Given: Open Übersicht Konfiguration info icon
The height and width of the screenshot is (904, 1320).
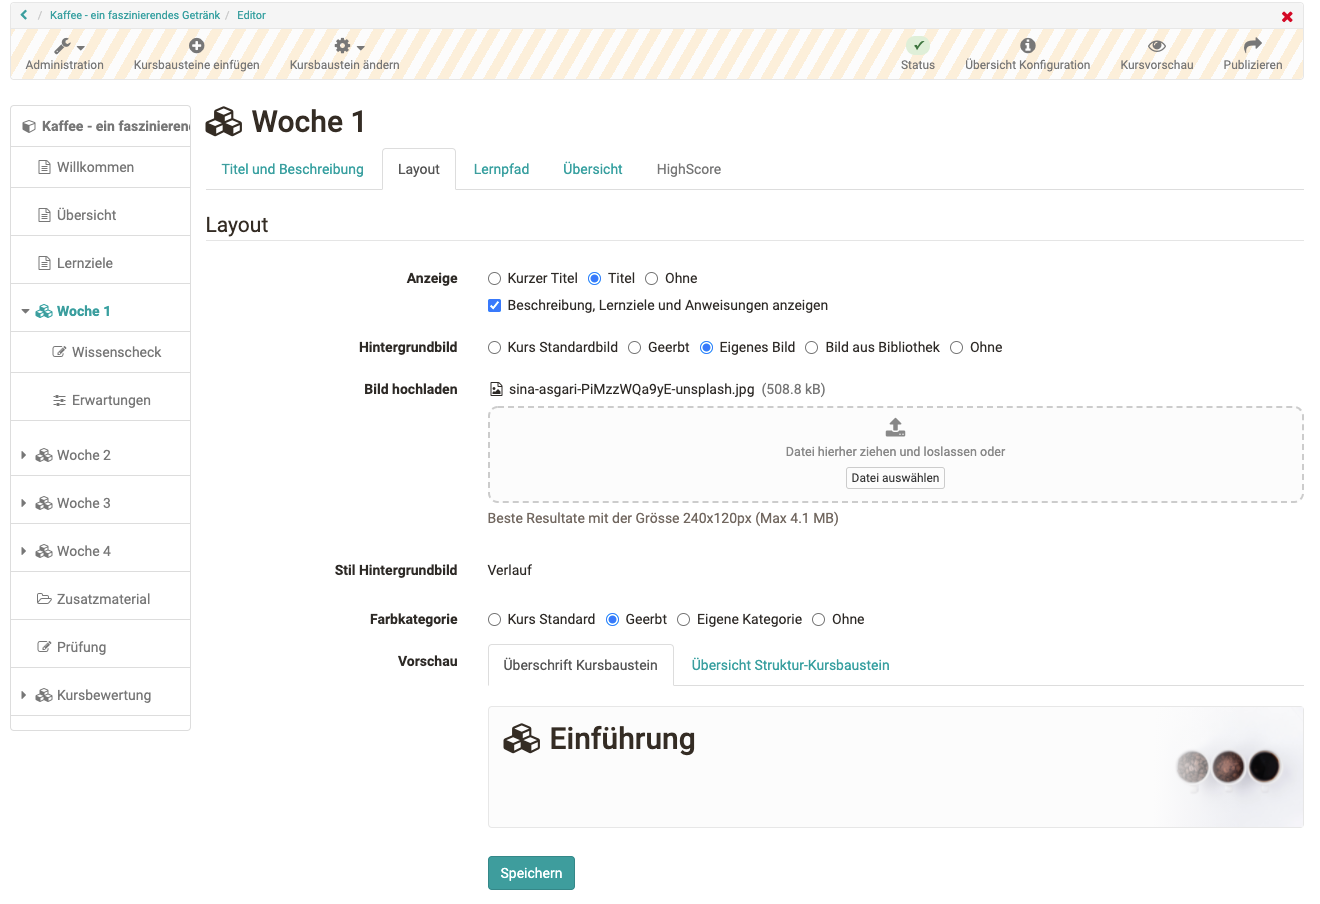Looking at the screenshot, I should [x=1027, y=46].
